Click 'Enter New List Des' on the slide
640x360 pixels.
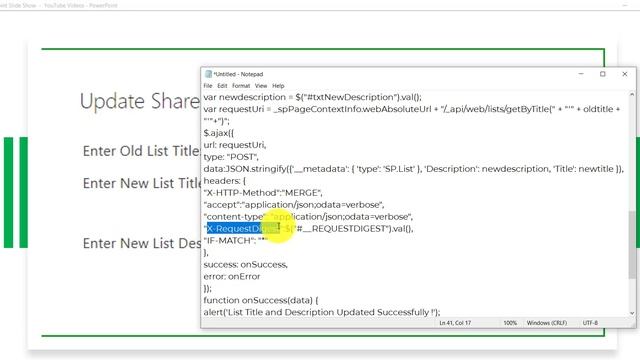click(142, 243)
